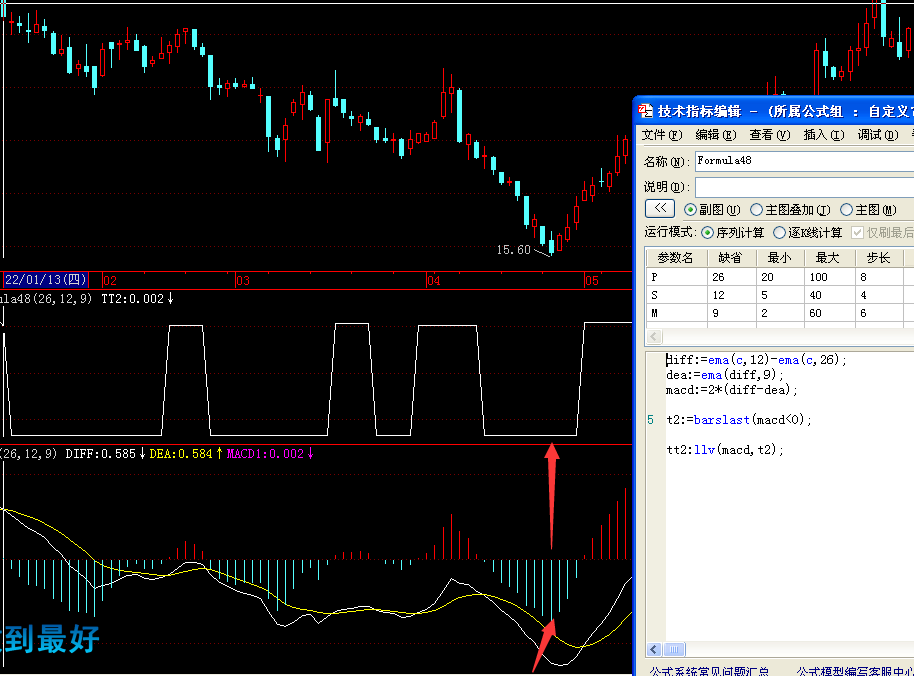Select the 主图 radio button
The width and height of the screenshot is (914, 676).
(846, 210)
